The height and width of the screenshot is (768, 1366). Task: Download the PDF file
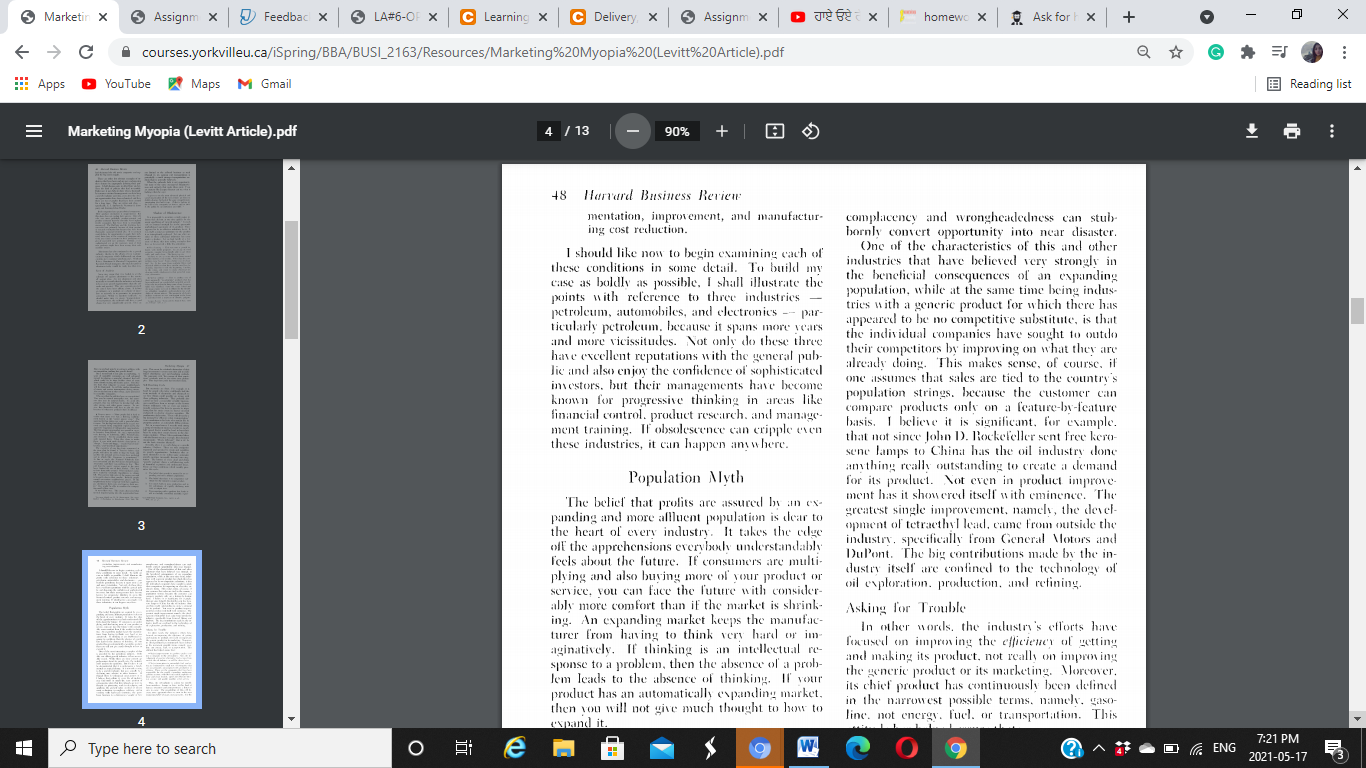(1251, 131)
